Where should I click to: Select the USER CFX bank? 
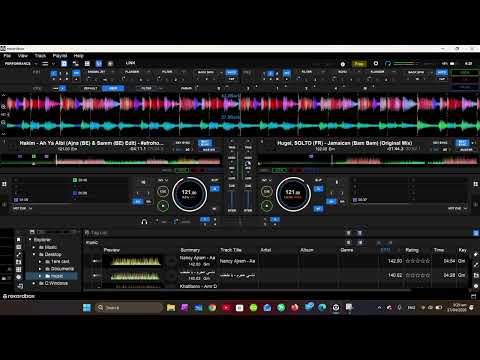pos(113,88)
